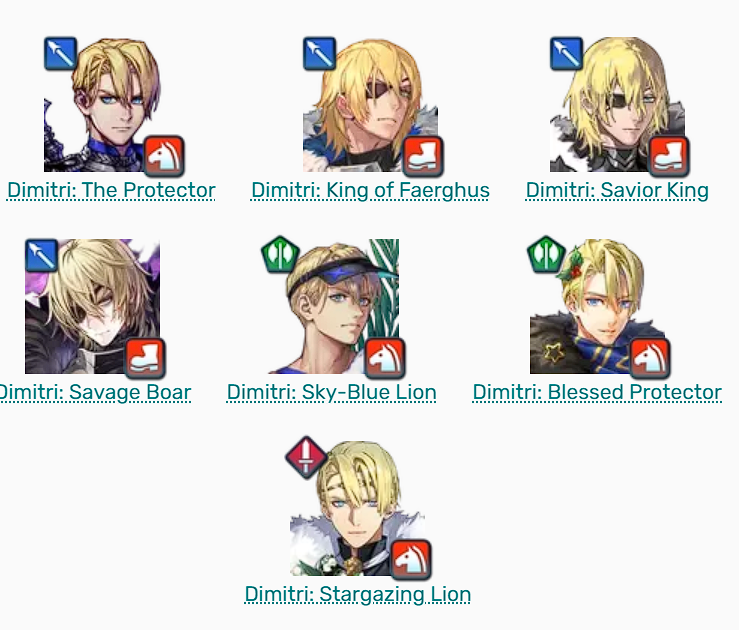739x630 pixels.
Task: Click the lance icon on Savior King portrait
Action: click(567, 54)
